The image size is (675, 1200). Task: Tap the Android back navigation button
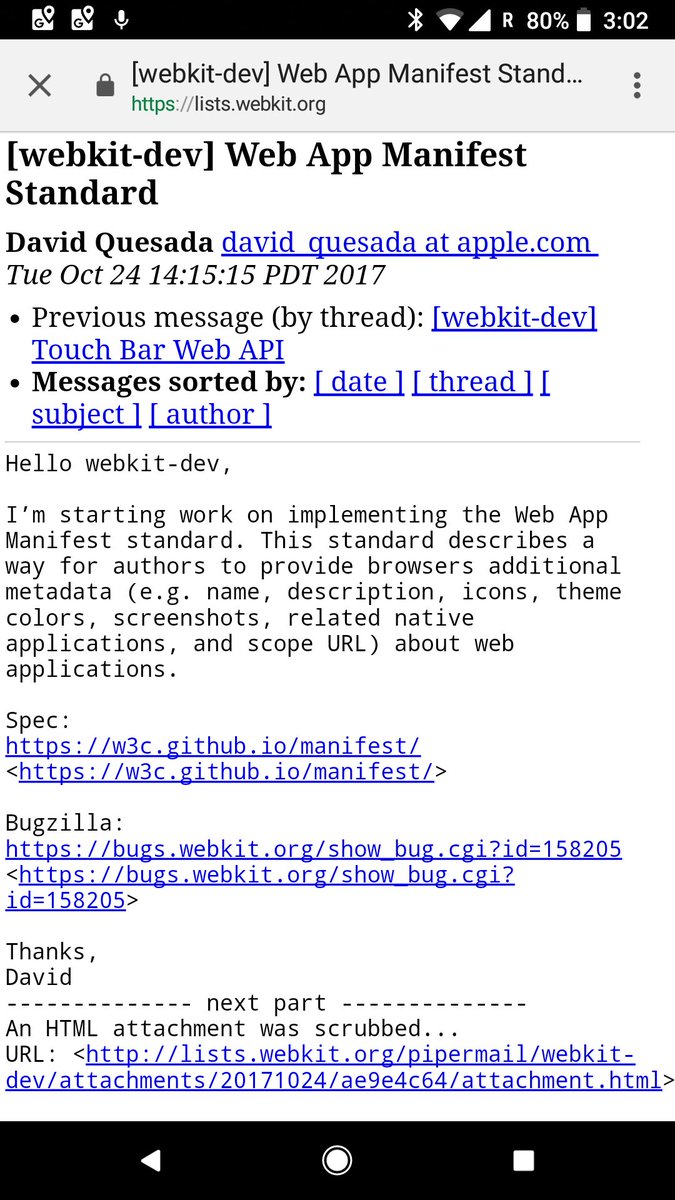tap(151, 1160)
